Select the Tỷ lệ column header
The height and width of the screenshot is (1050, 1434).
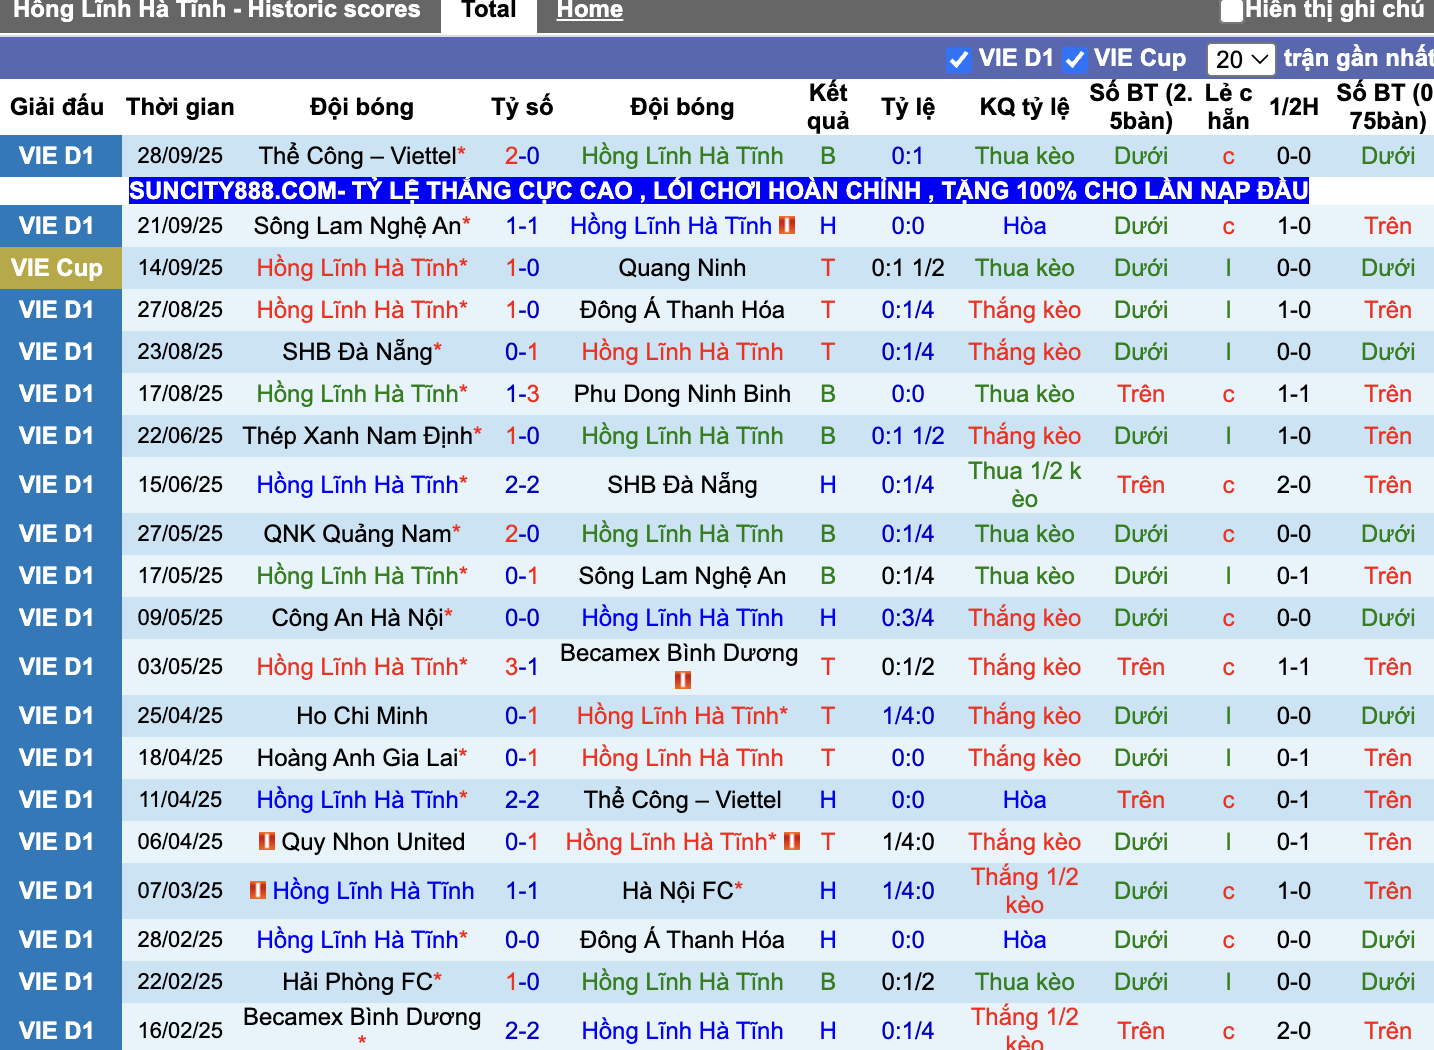point(908,107)
